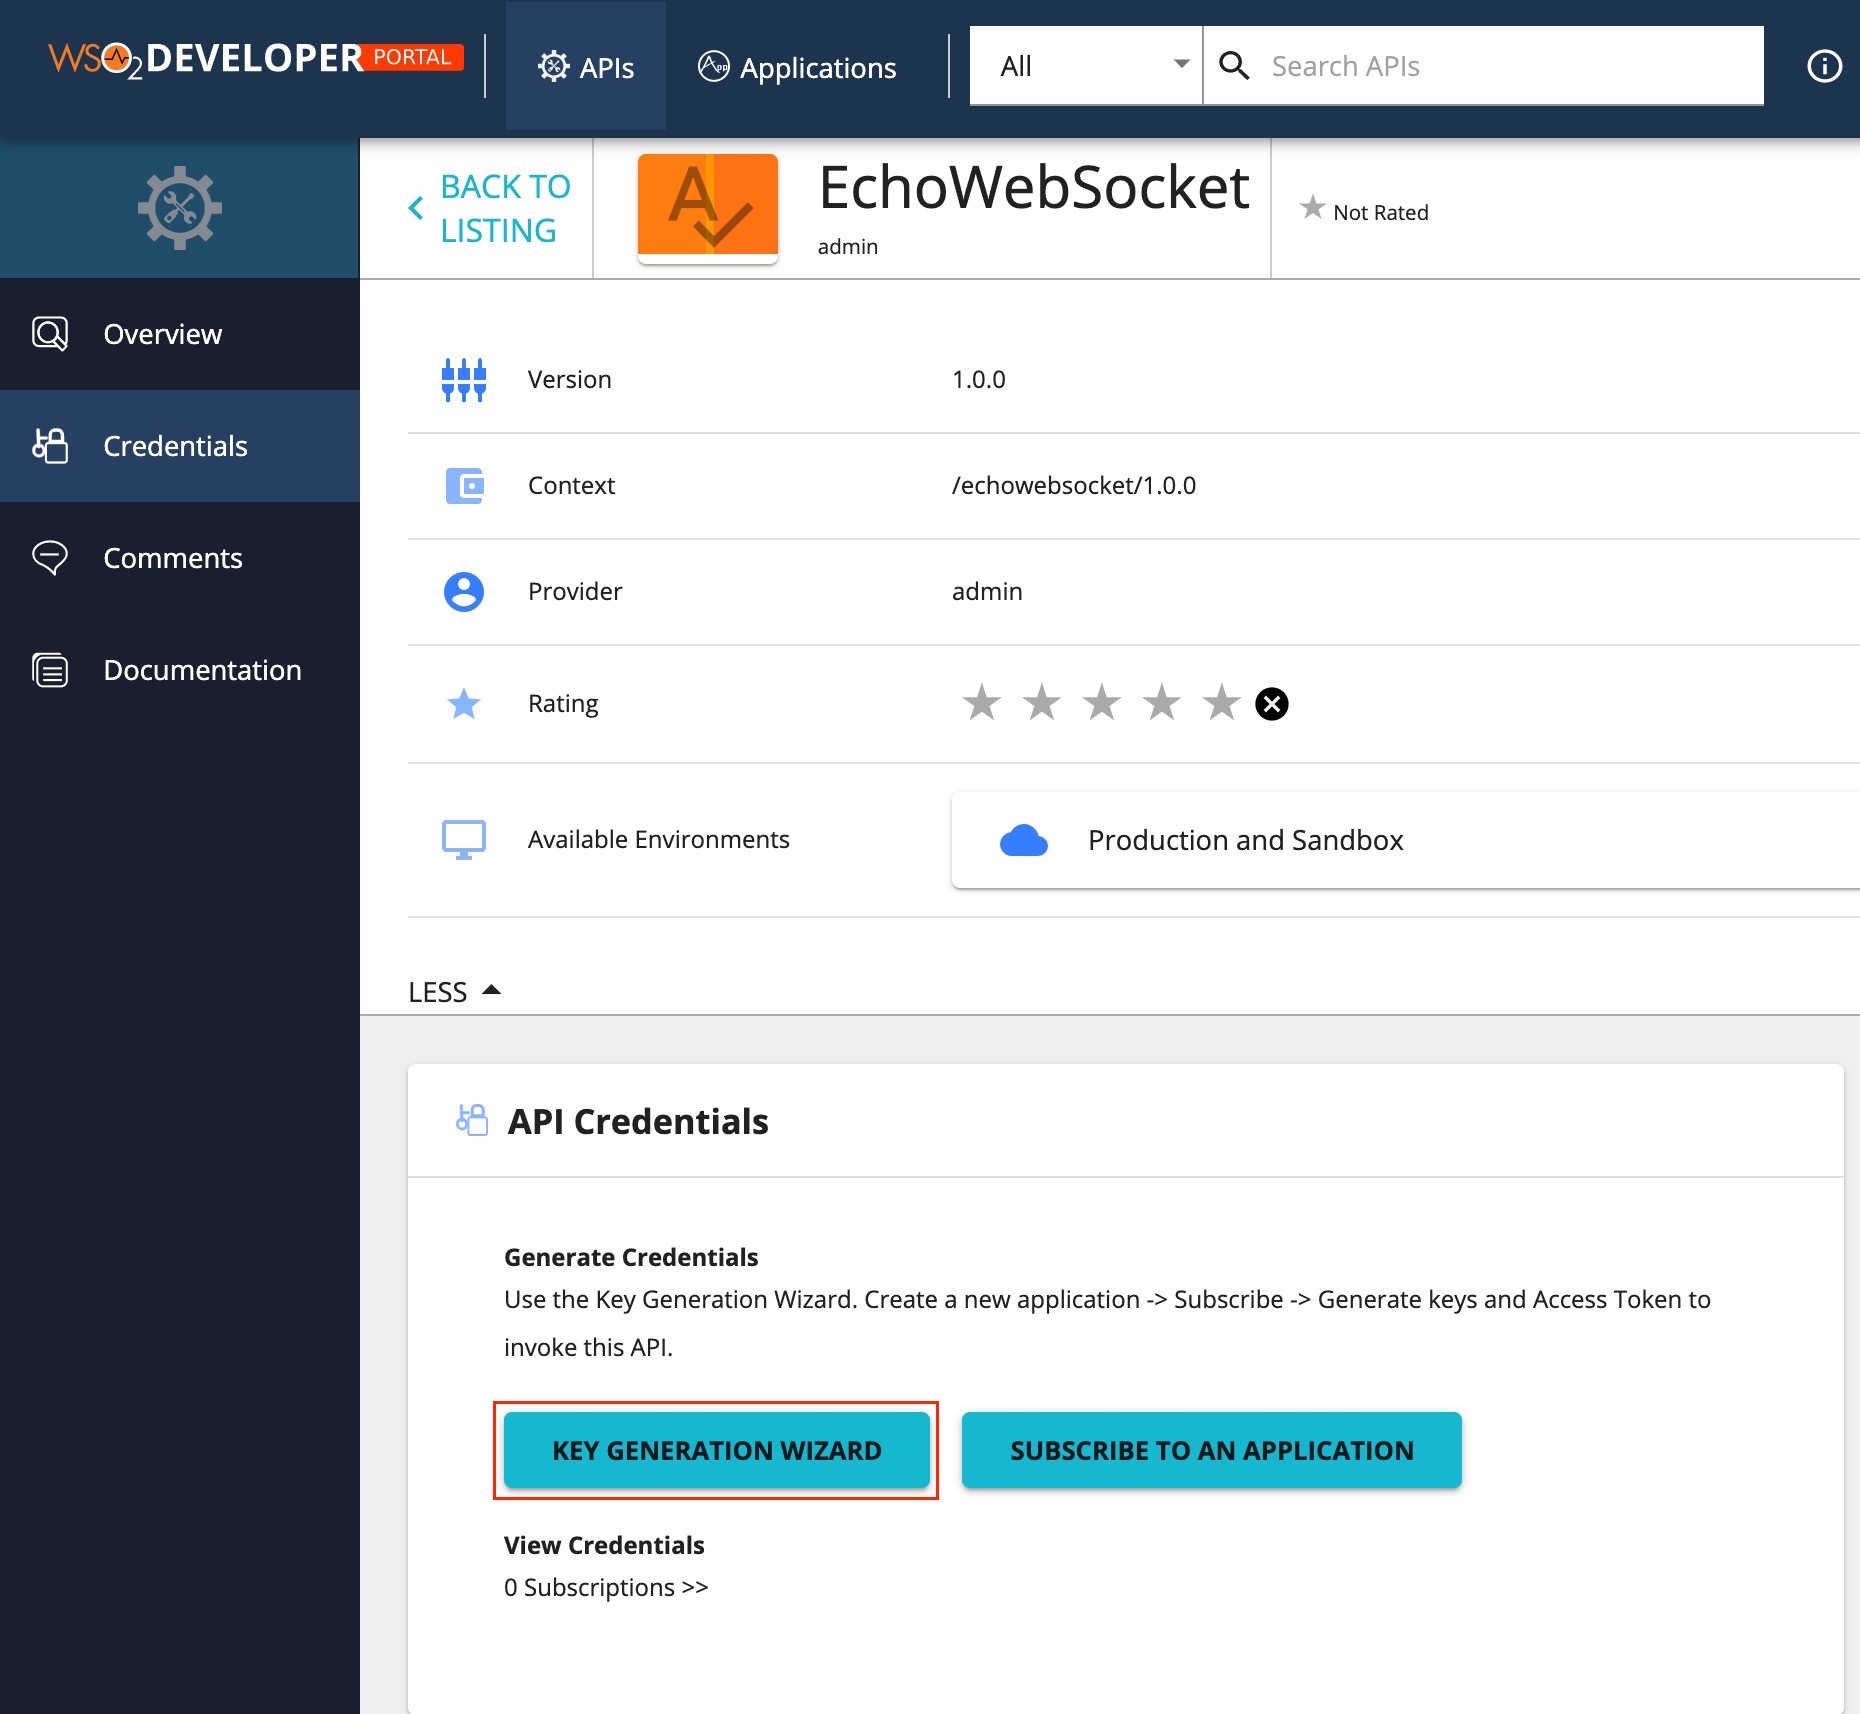Image resolution: width=1860 pixels, height=1714 pixels.
Task: Clear the rating with the X button
Action: (x=1272, y=704)
